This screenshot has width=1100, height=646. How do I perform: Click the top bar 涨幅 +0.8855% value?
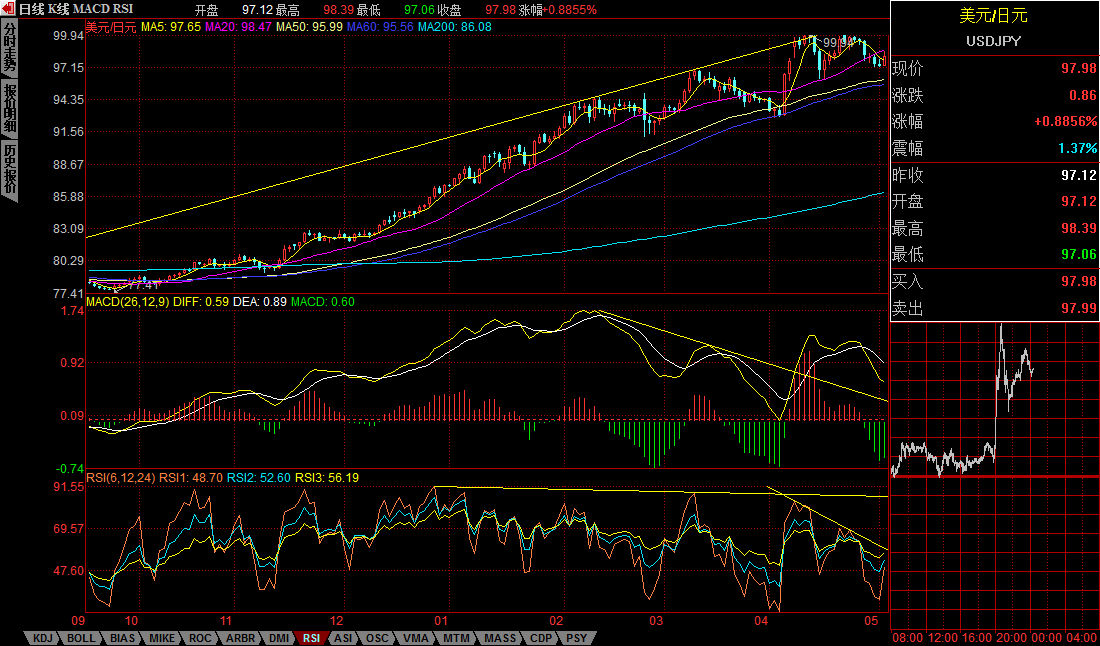(558, 10)
